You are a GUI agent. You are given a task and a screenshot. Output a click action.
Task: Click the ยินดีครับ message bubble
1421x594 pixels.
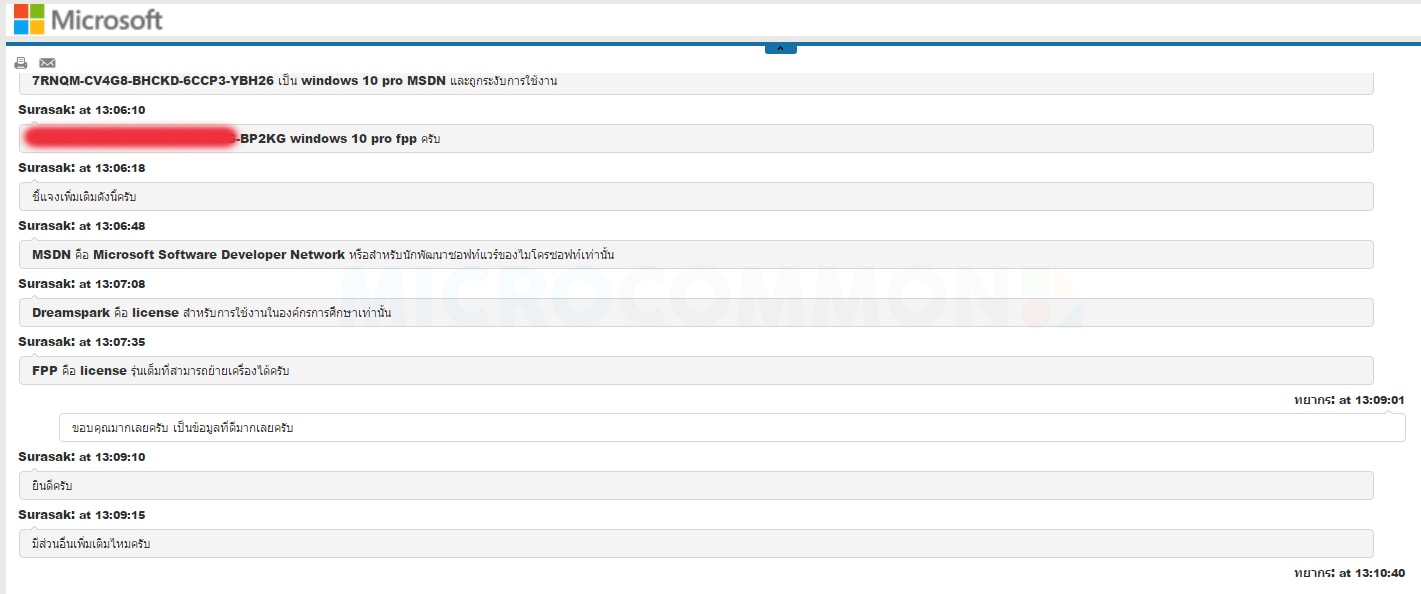point(696,486)
